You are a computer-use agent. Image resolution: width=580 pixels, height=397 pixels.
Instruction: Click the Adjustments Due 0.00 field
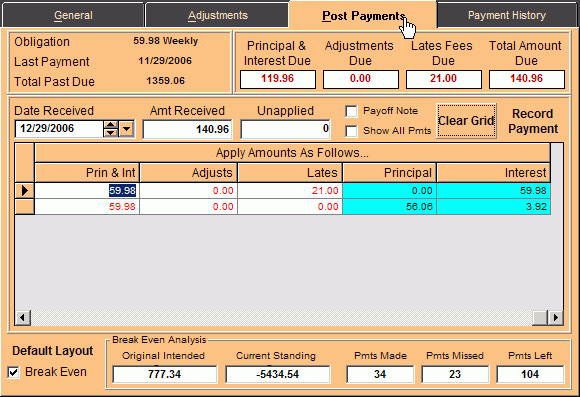(x=361, y=79)
